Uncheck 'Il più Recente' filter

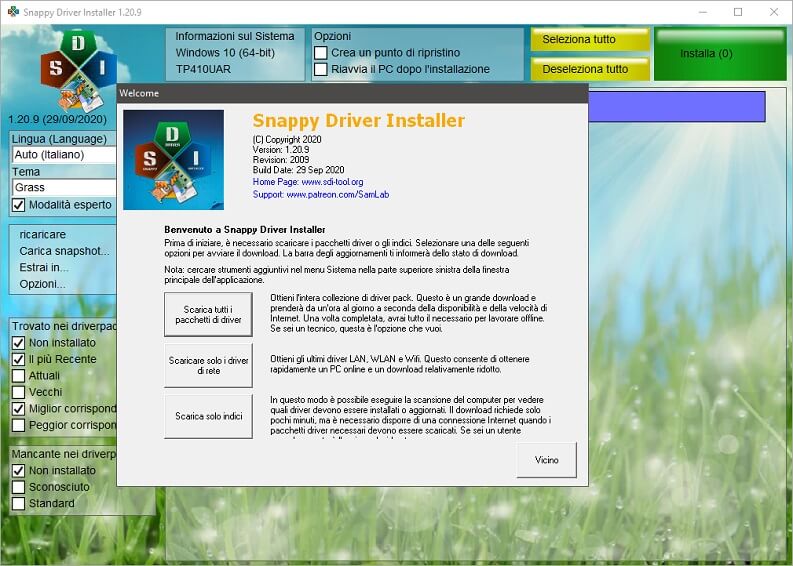click(x=19, y=359)
